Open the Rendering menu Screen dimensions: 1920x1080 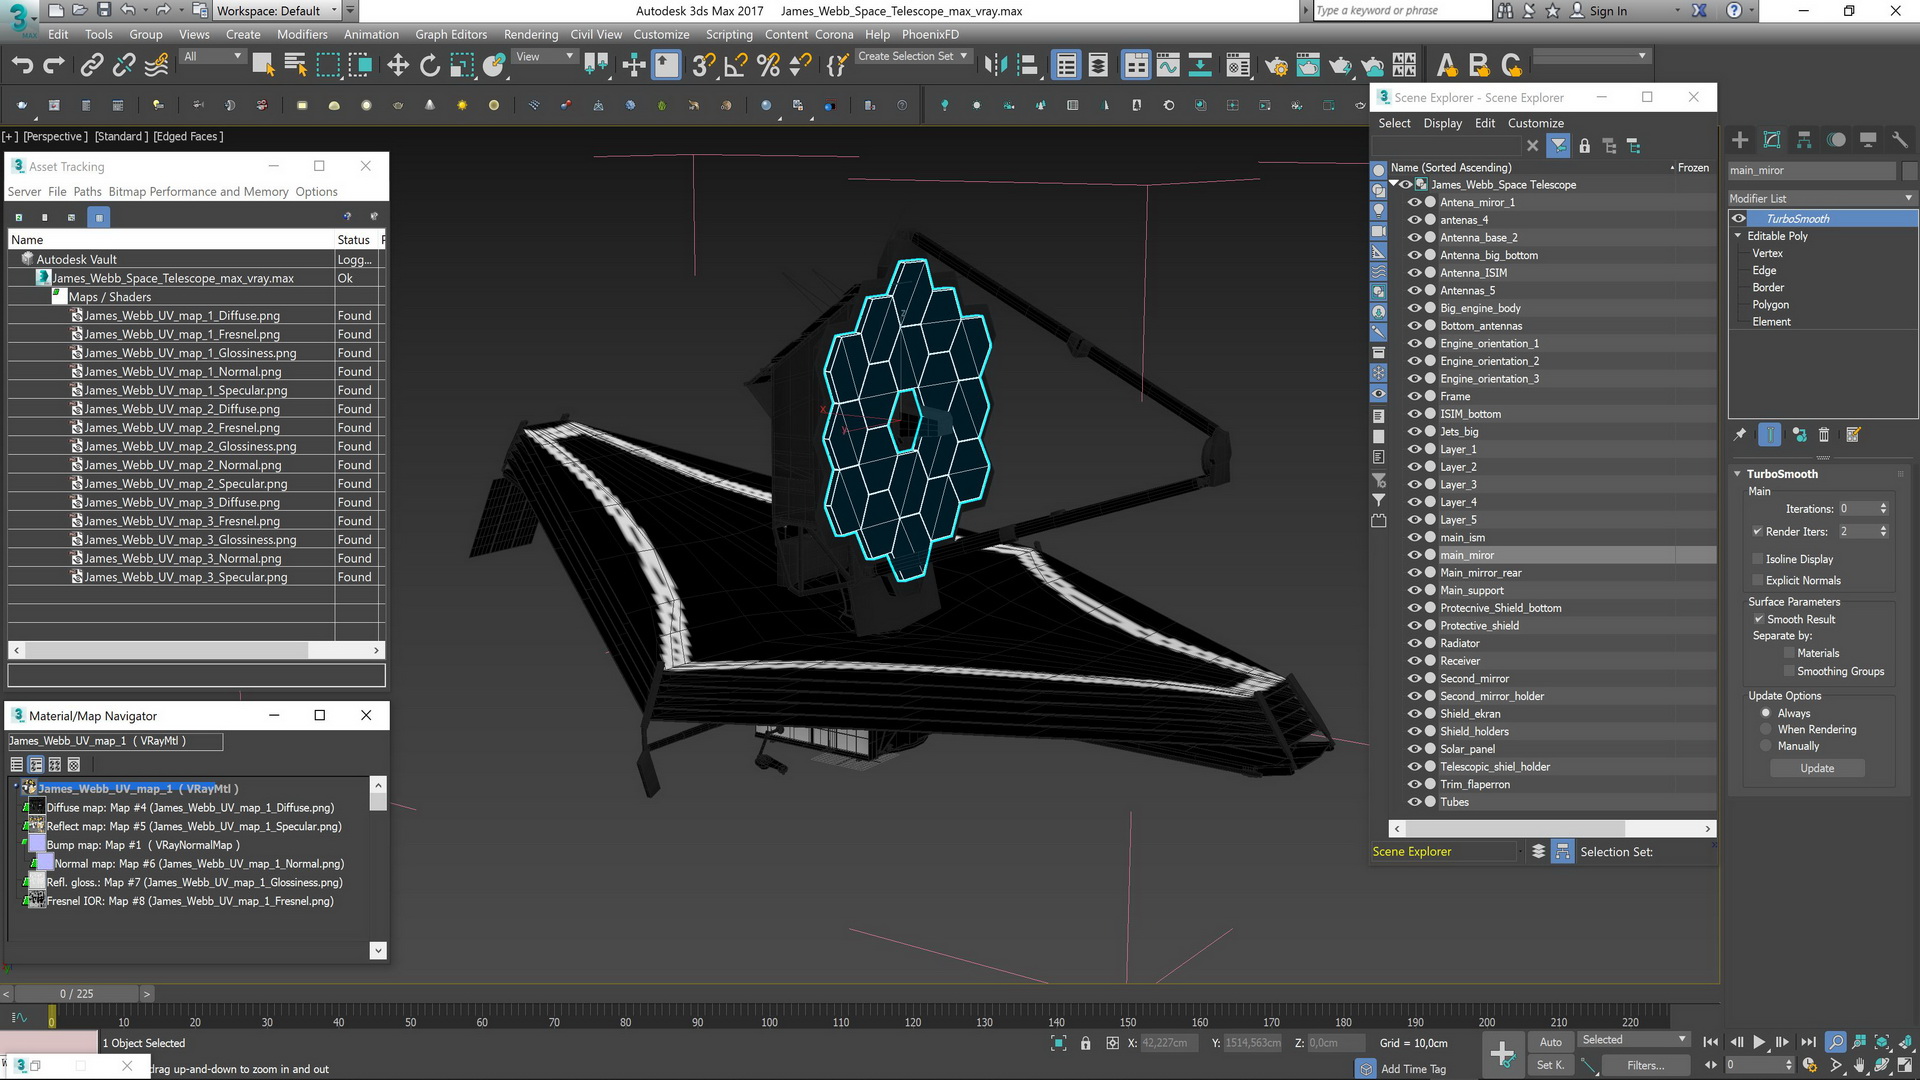530,34
